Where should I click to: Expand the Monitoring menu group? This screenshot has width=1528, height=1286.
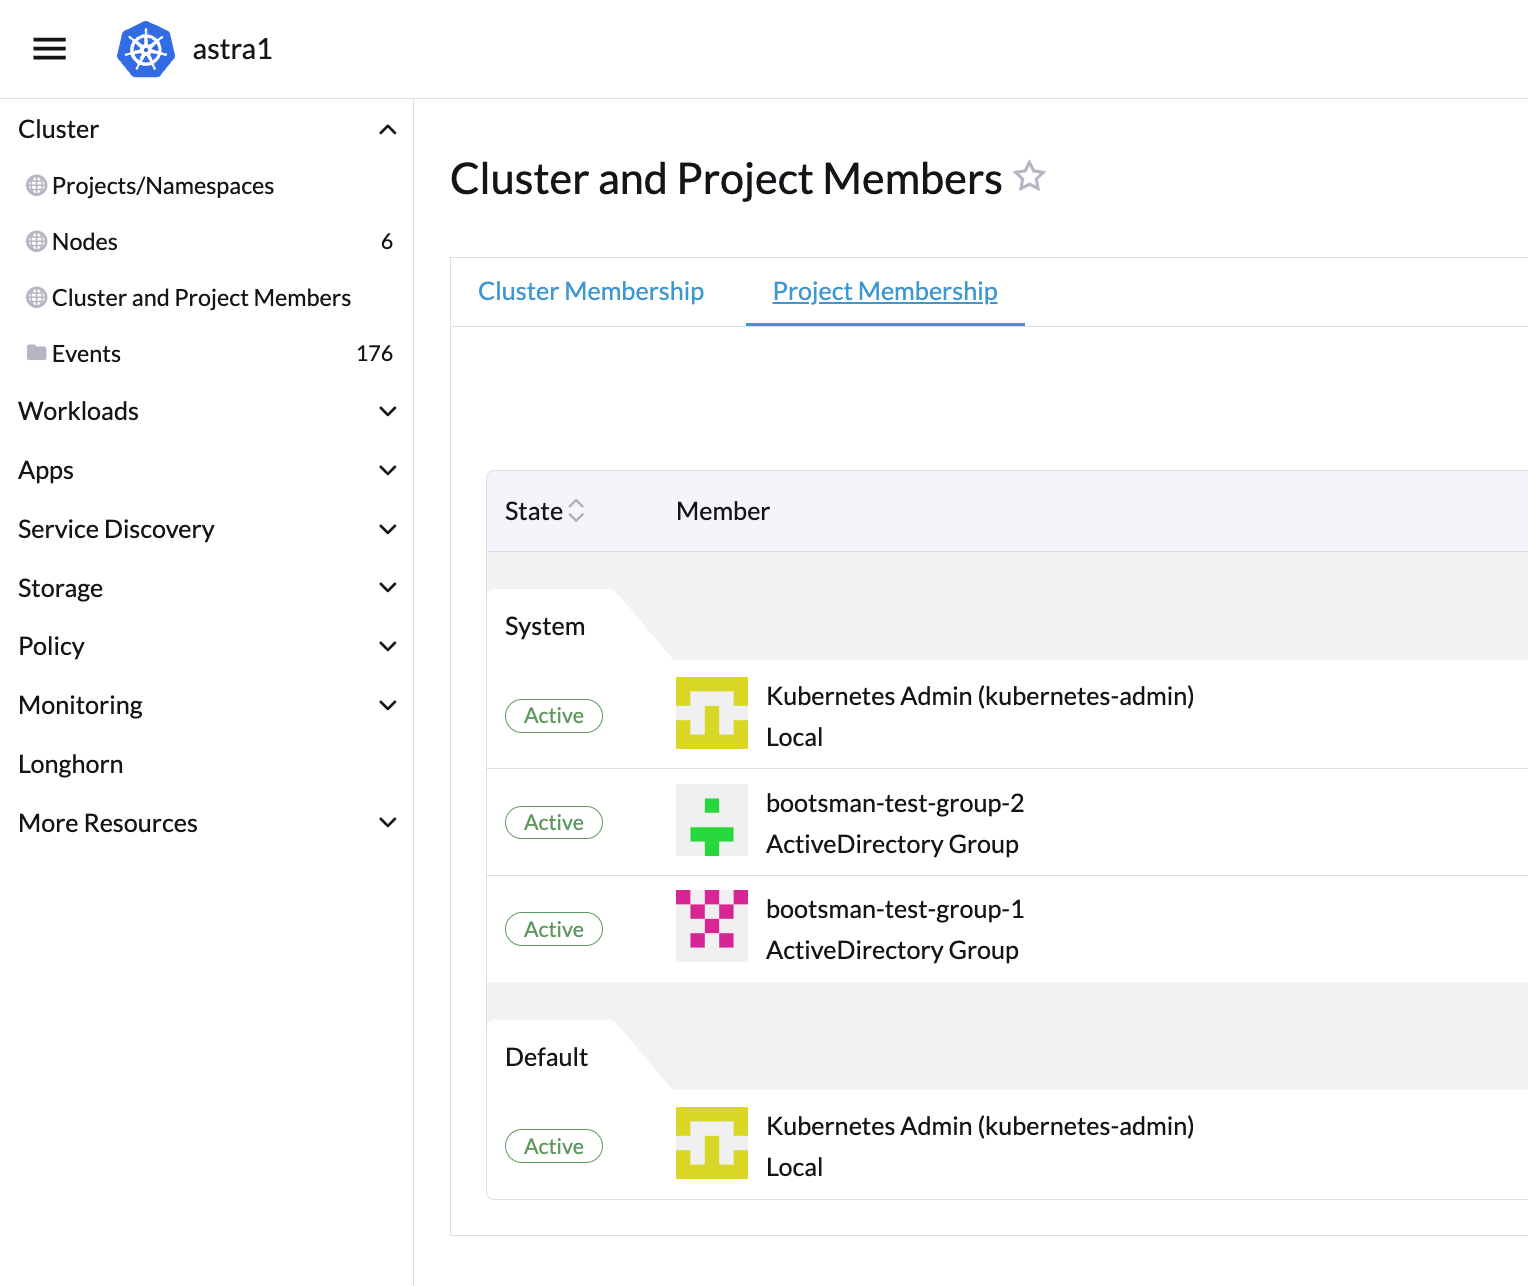(x=388, y=705)
